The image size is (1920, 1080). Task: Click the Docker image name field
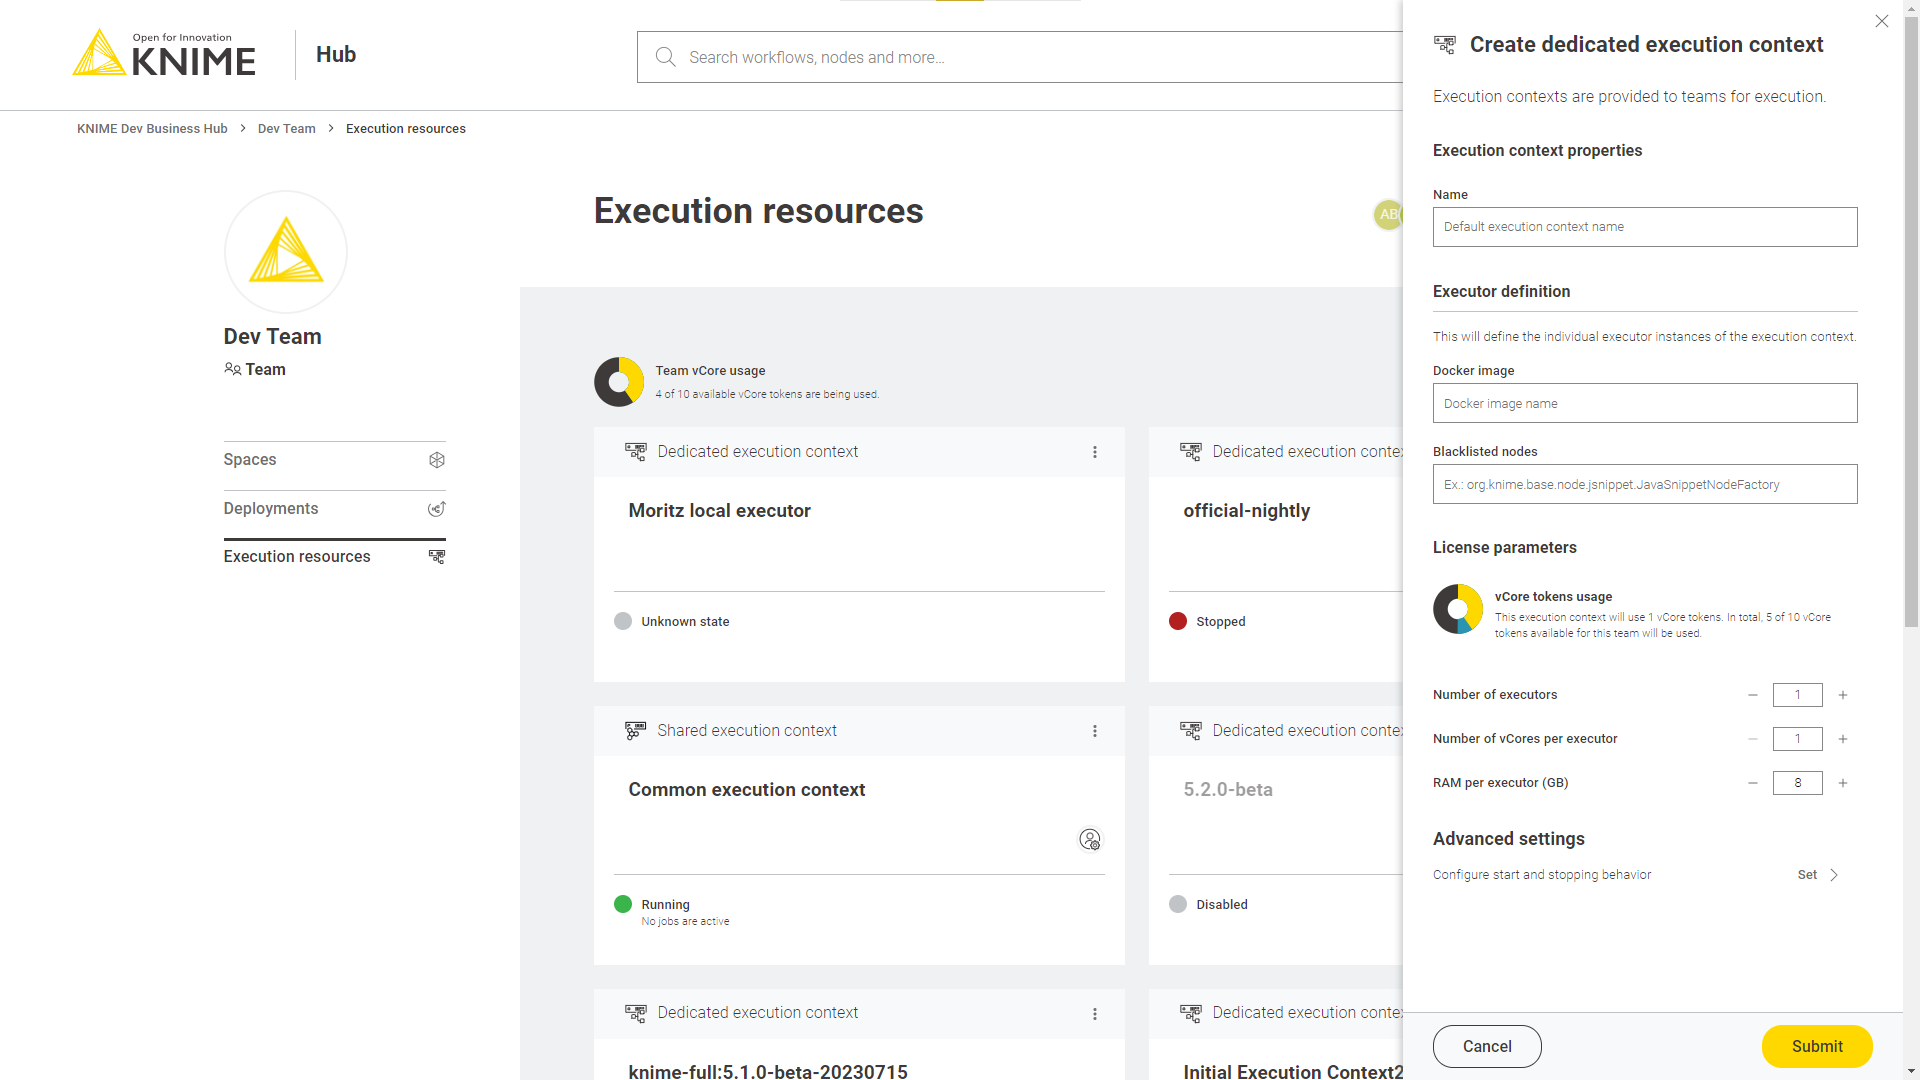1645,403
